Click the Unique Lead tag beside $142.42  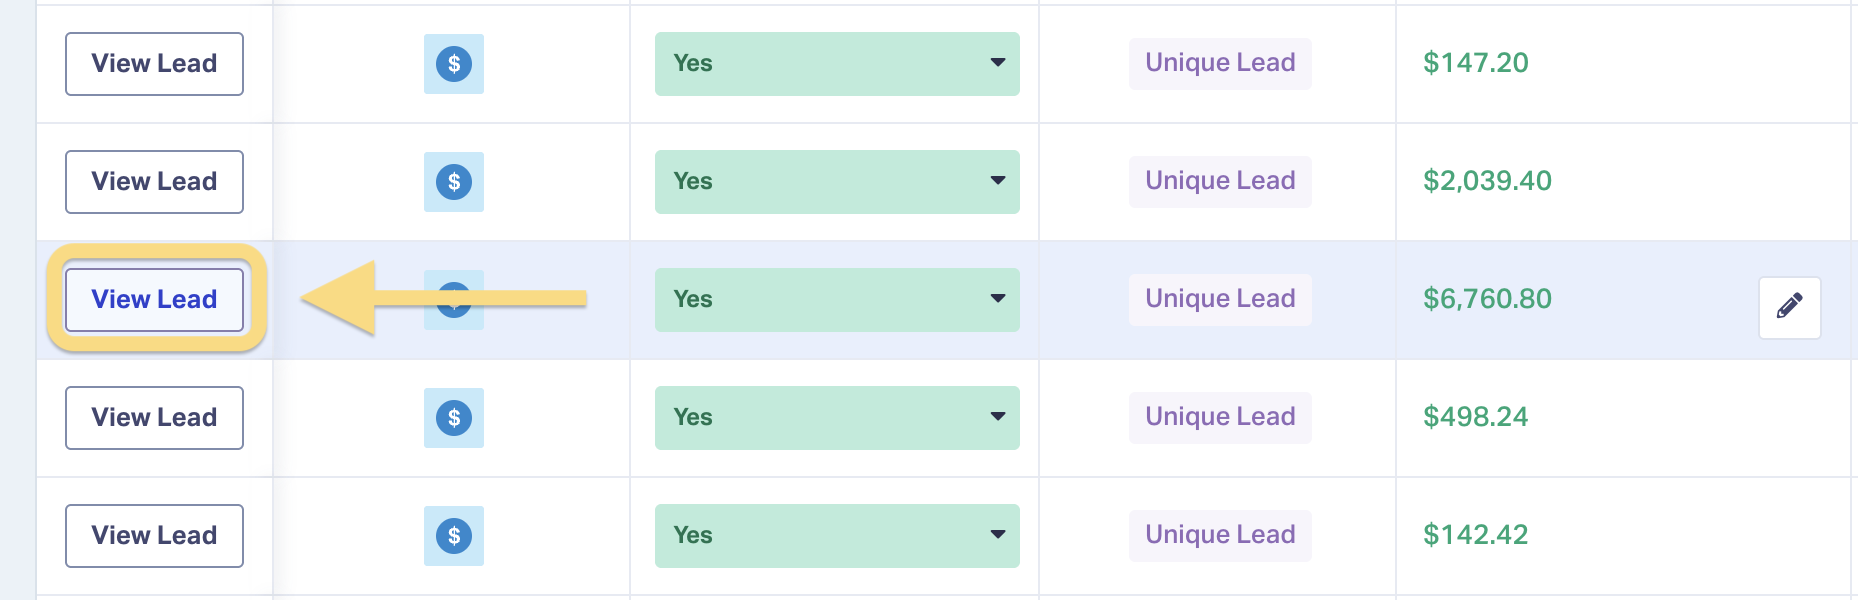point(1220,535)
